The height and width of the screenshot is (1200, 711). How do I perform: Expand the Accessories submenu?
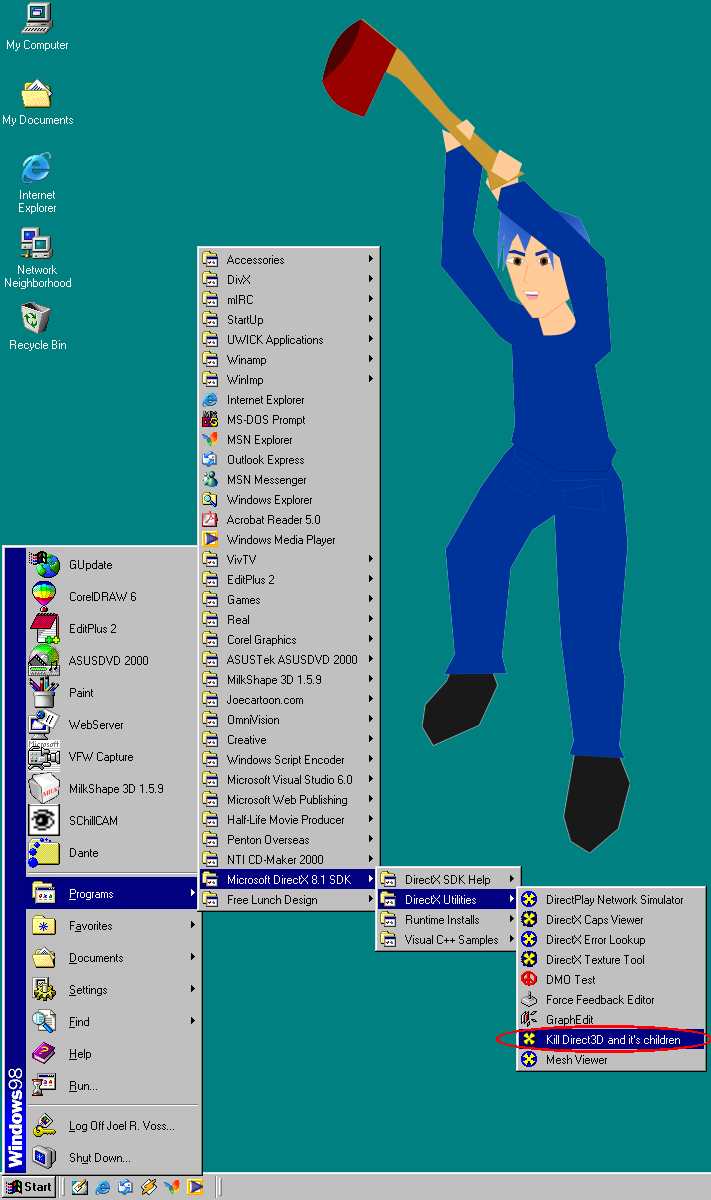[289, 260]
